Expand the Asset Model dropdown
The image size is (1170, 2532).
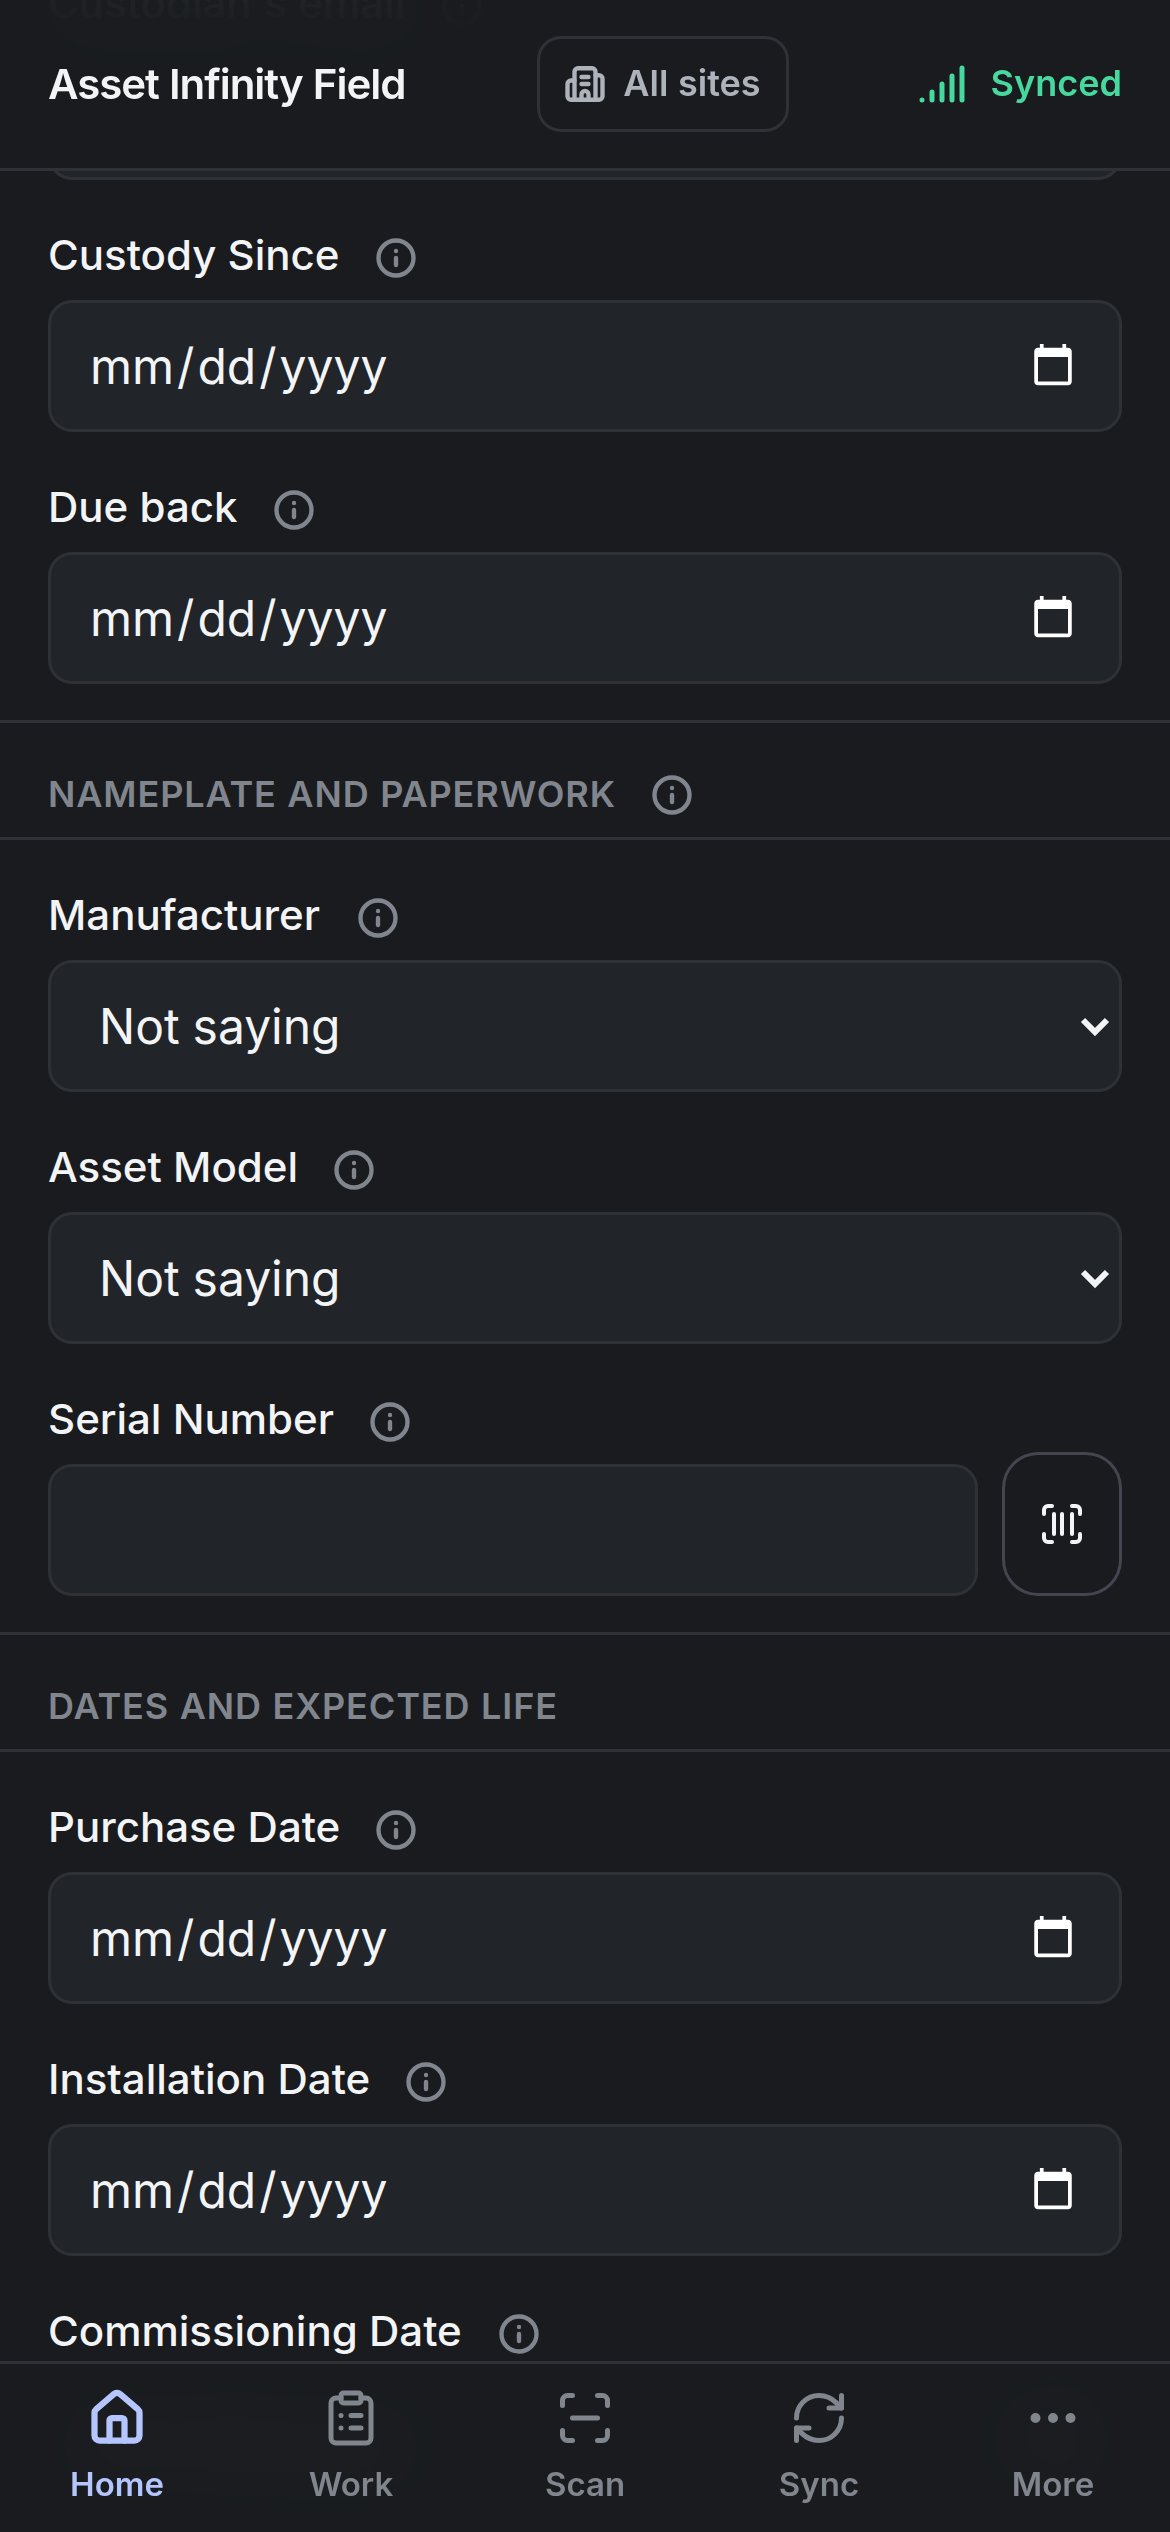pos(585,1278)
